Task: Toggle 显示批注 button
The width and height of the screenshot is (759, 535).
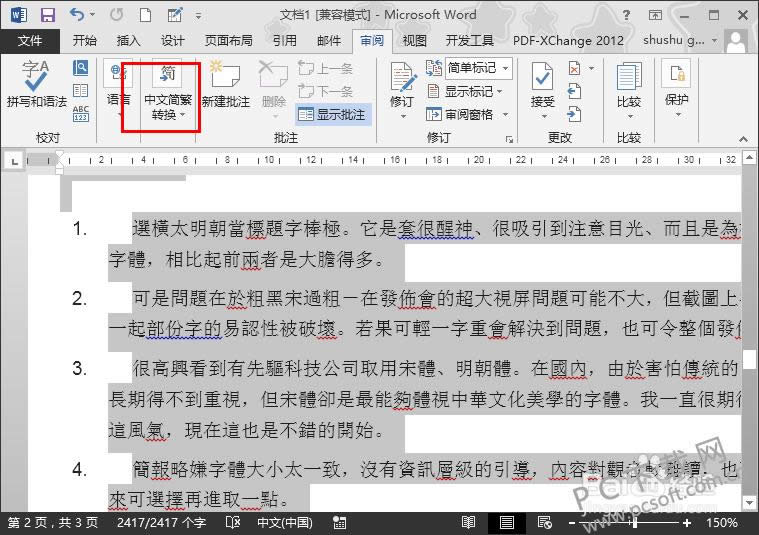Action: [333, 115]
